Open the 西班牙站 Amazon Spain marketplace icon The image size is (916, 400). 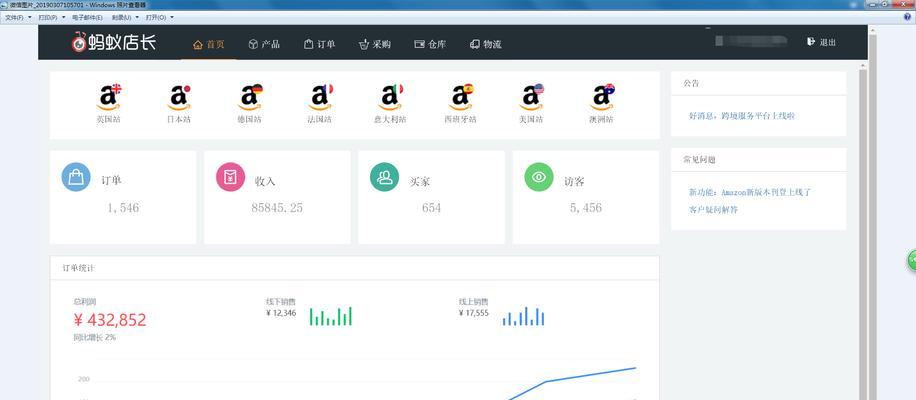[460, 97]
